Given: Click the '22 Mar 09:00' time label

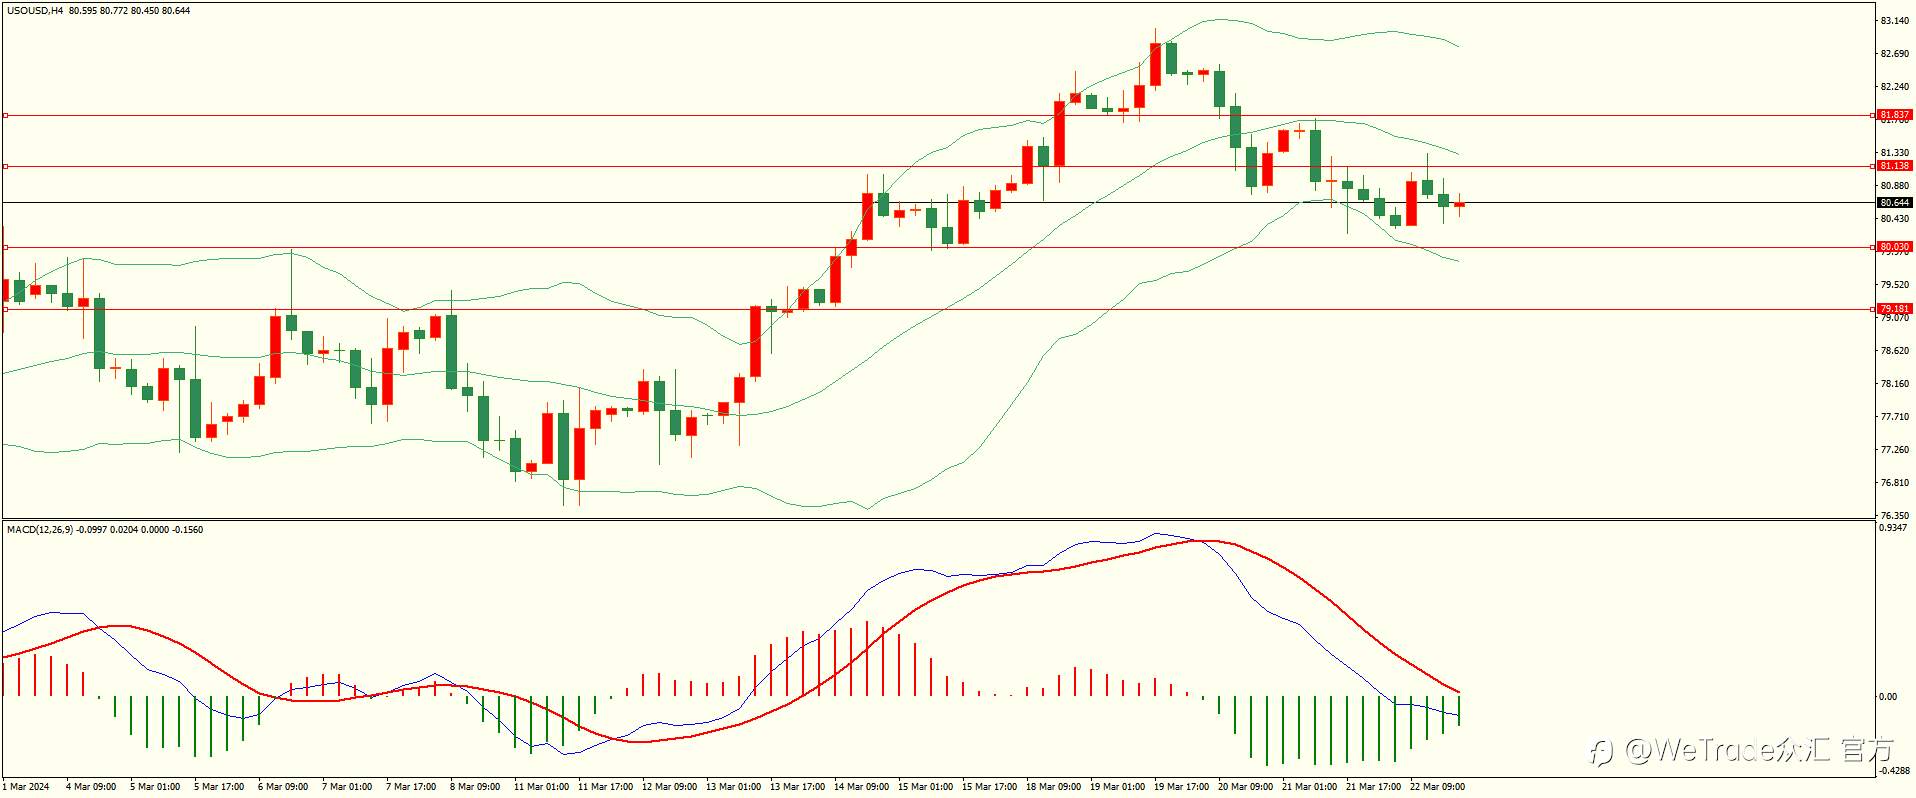Looking at the screenshot, I should [1437, 787].
